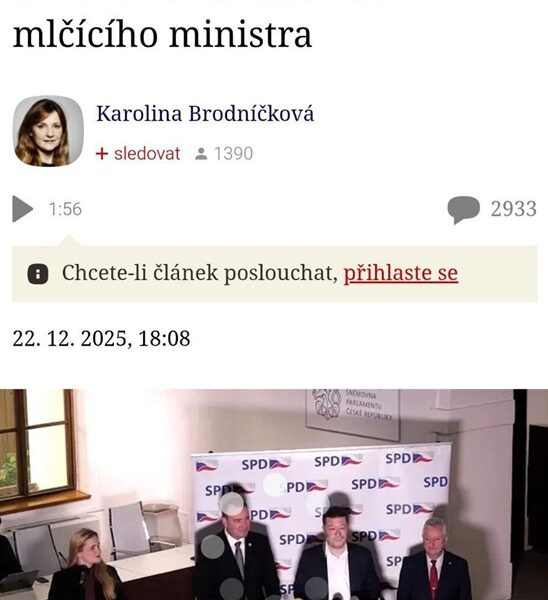
Task: Click the man wearing the red tie
Action: 434,559
